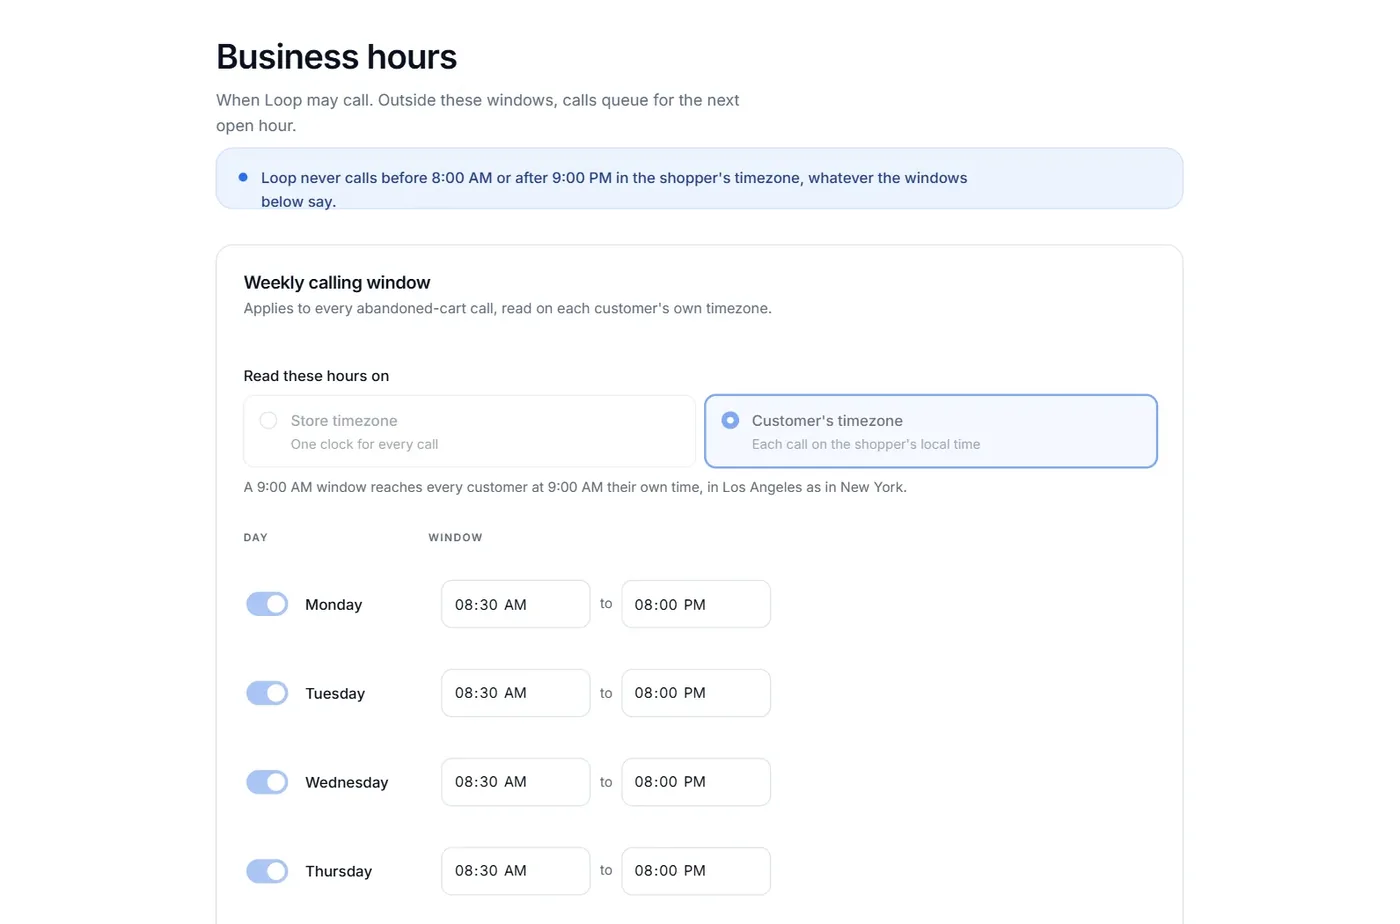Change Tuesday end time field

coord(696,693)
